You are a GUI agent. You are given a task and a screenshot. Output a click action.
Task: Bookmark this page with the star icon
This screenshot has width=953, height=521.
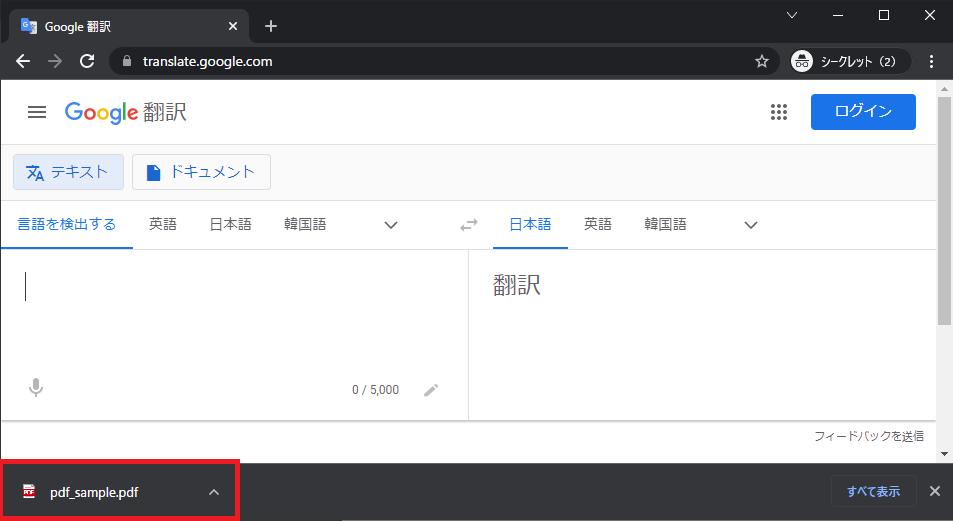[762, 61]
